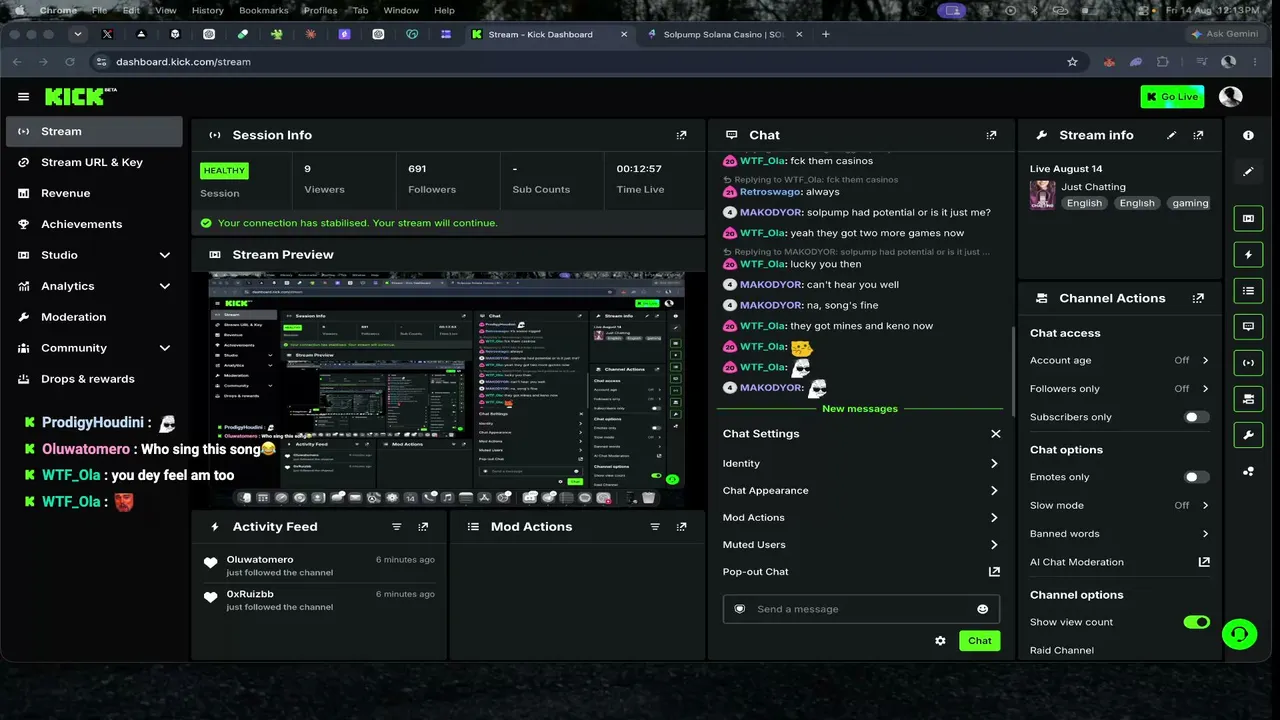Open the Mod Actions filter icon
Viewport: 1280px width, 720px height.
tap(656, 527)
